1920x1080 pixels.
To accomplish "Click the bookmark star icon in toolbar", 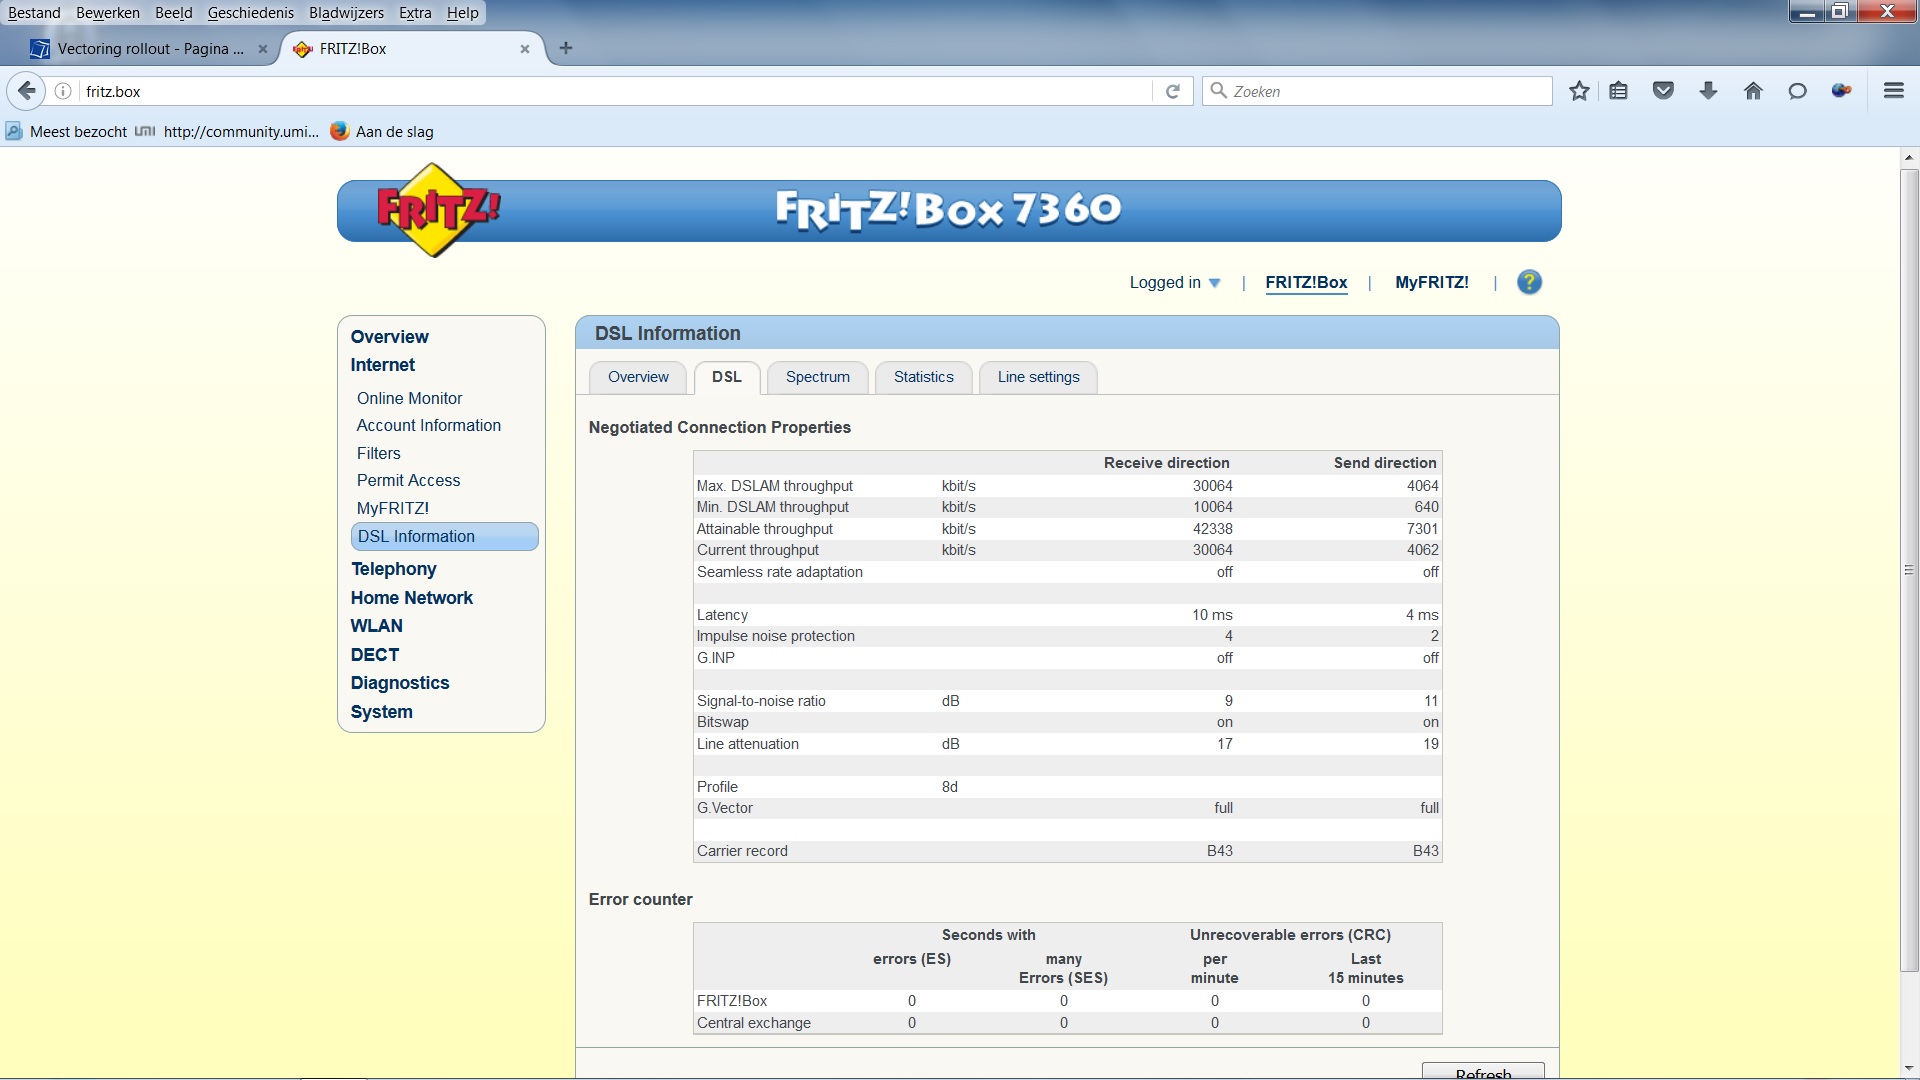I will tap(1579, 91).
